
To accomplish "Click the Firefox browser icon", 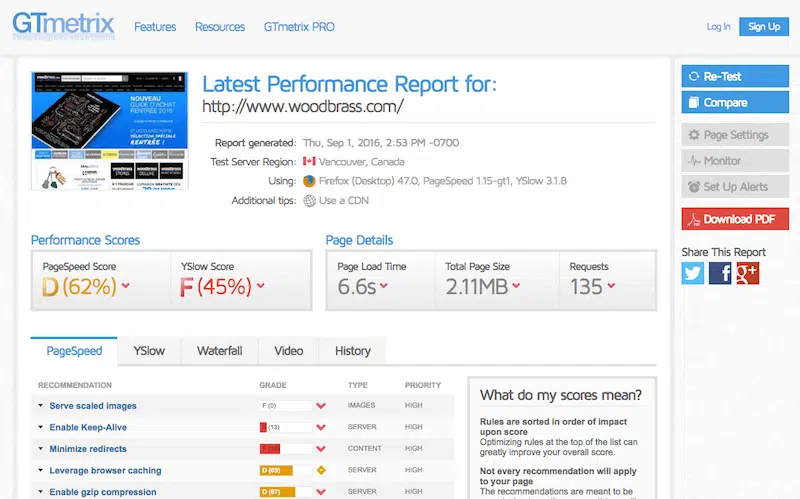I will click(310, 181).
